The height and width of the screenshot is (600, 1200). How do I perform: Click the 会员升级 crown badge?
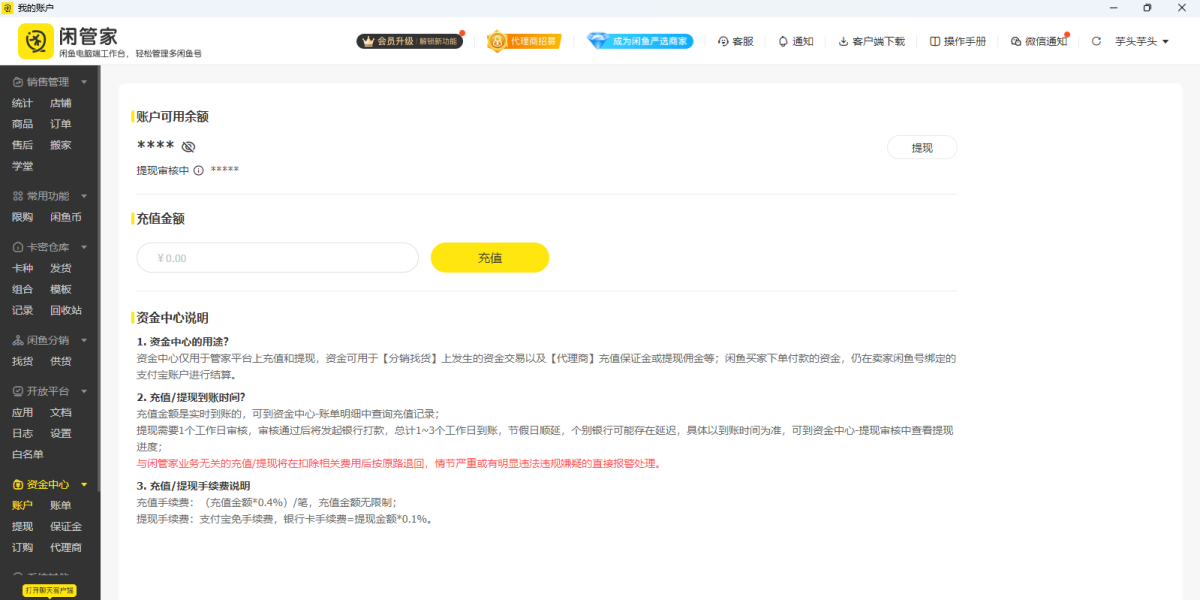tap(410, 41)
